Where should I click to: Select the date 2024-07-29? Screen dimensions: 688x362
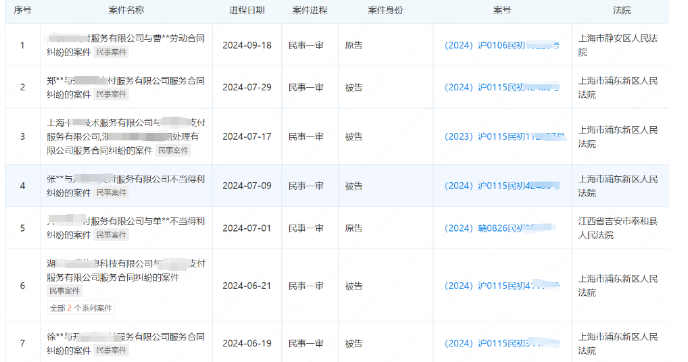click(x=247, y=87)
